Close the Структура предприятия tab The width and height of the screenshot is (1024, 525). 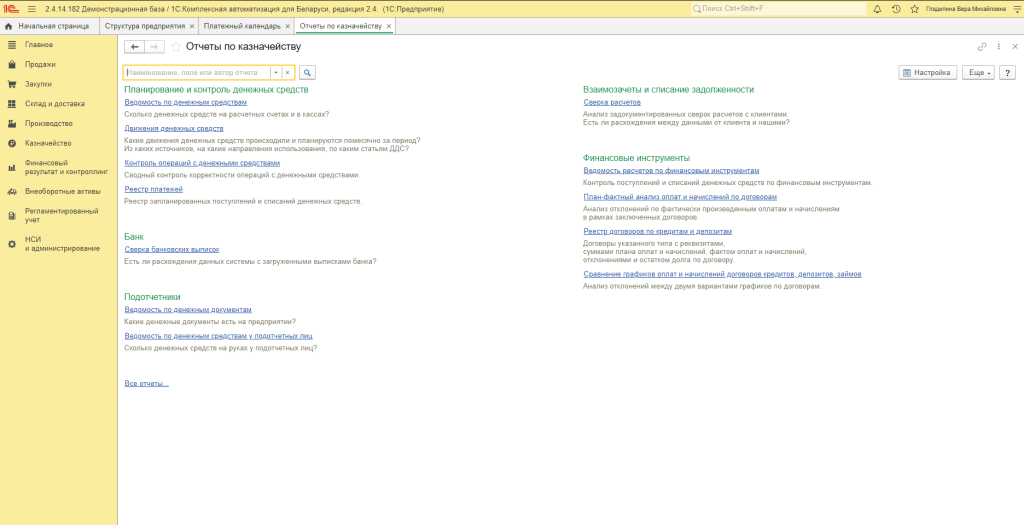click(x=192, y=25)
